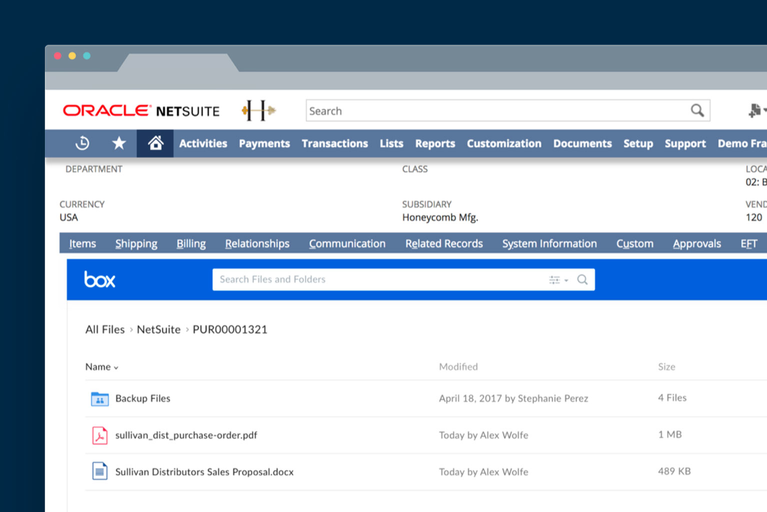Click the Search Files and Folders box
This screenshot has height=512, width=767.
380,280
